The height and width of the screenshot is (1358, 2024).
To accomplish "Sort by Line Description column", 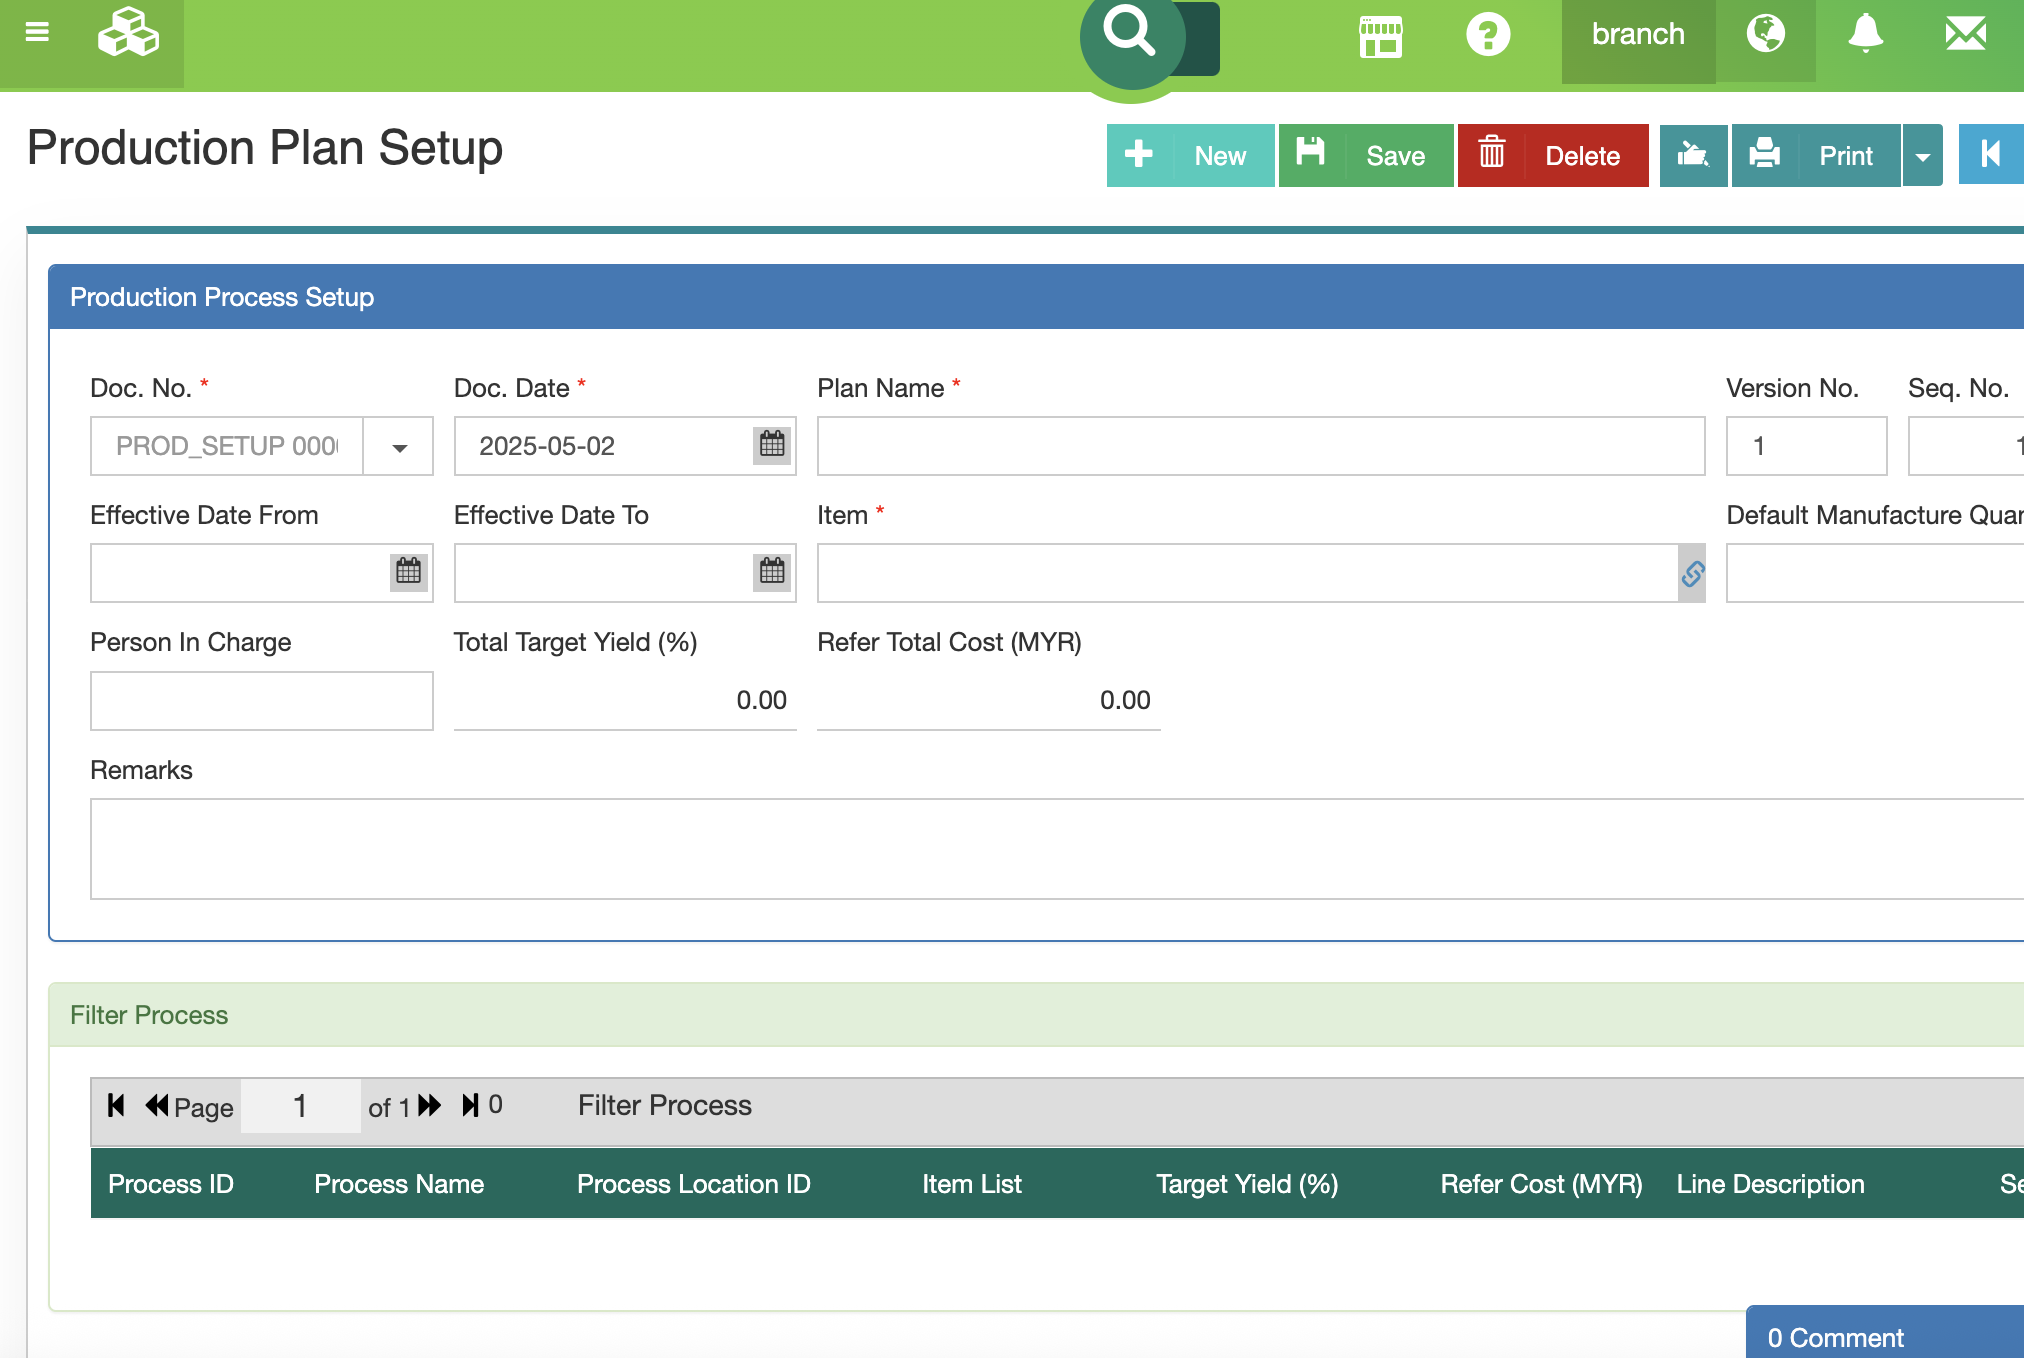I will [1770, 1184].
